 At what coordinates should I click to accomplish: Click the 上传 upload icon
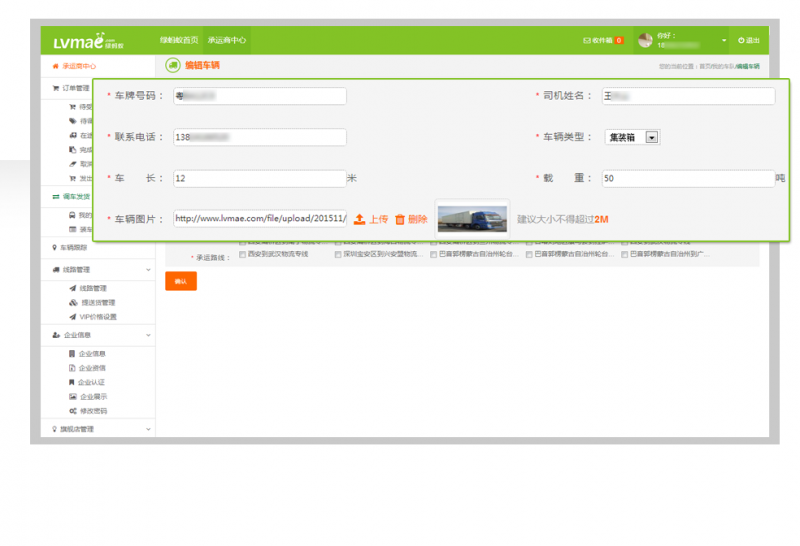coord(360,219)
